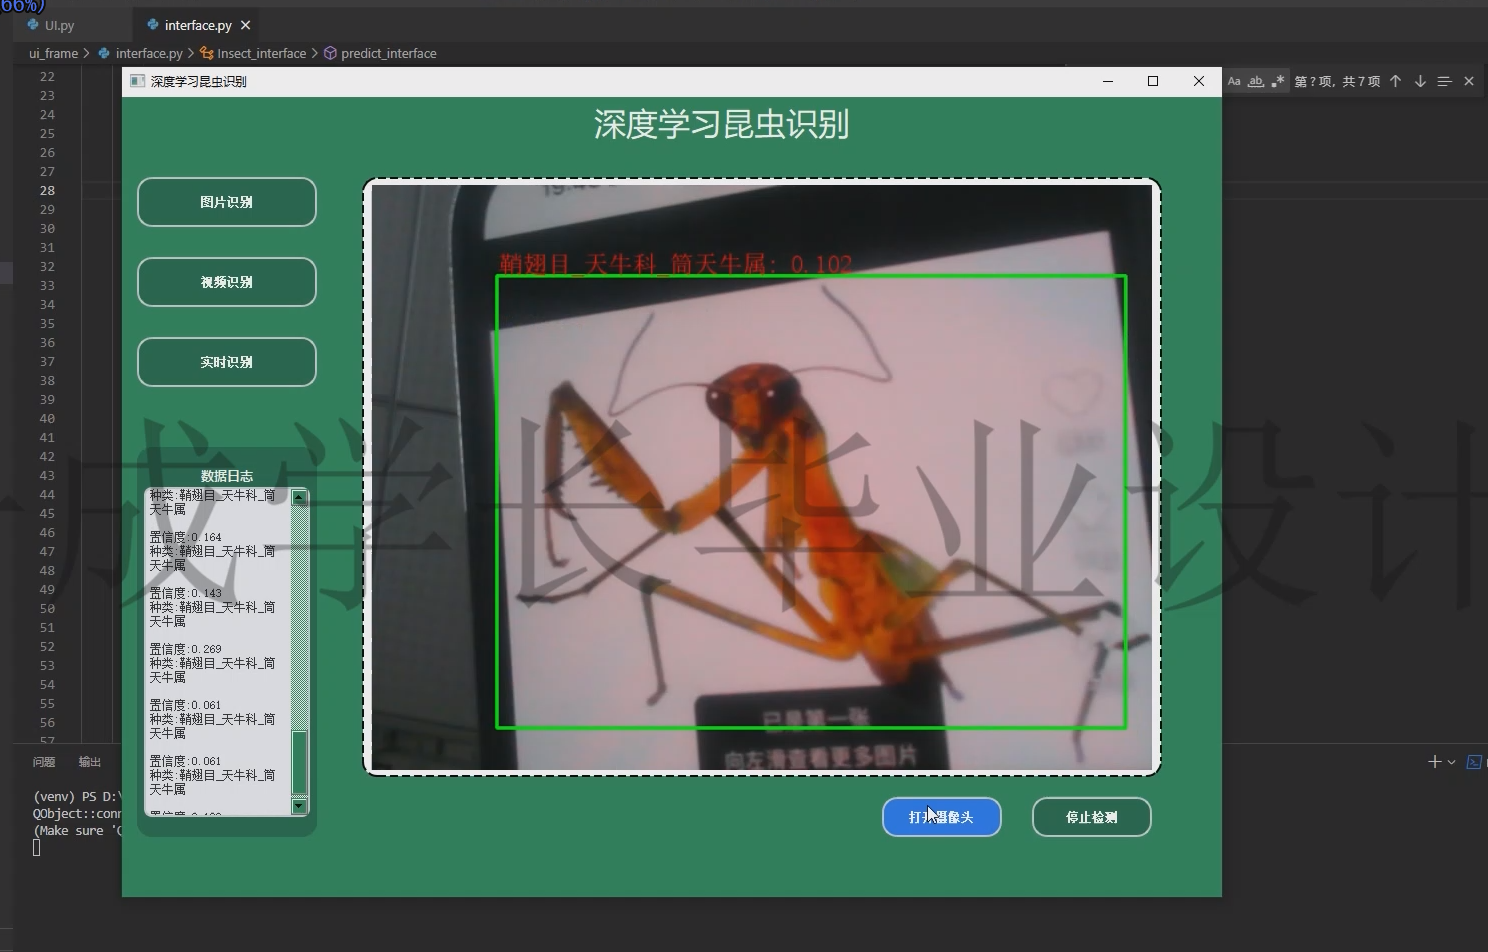Toggle whole word matching in the find widget
Viewport: 1488px width, 952px height.
[1257, 81]
